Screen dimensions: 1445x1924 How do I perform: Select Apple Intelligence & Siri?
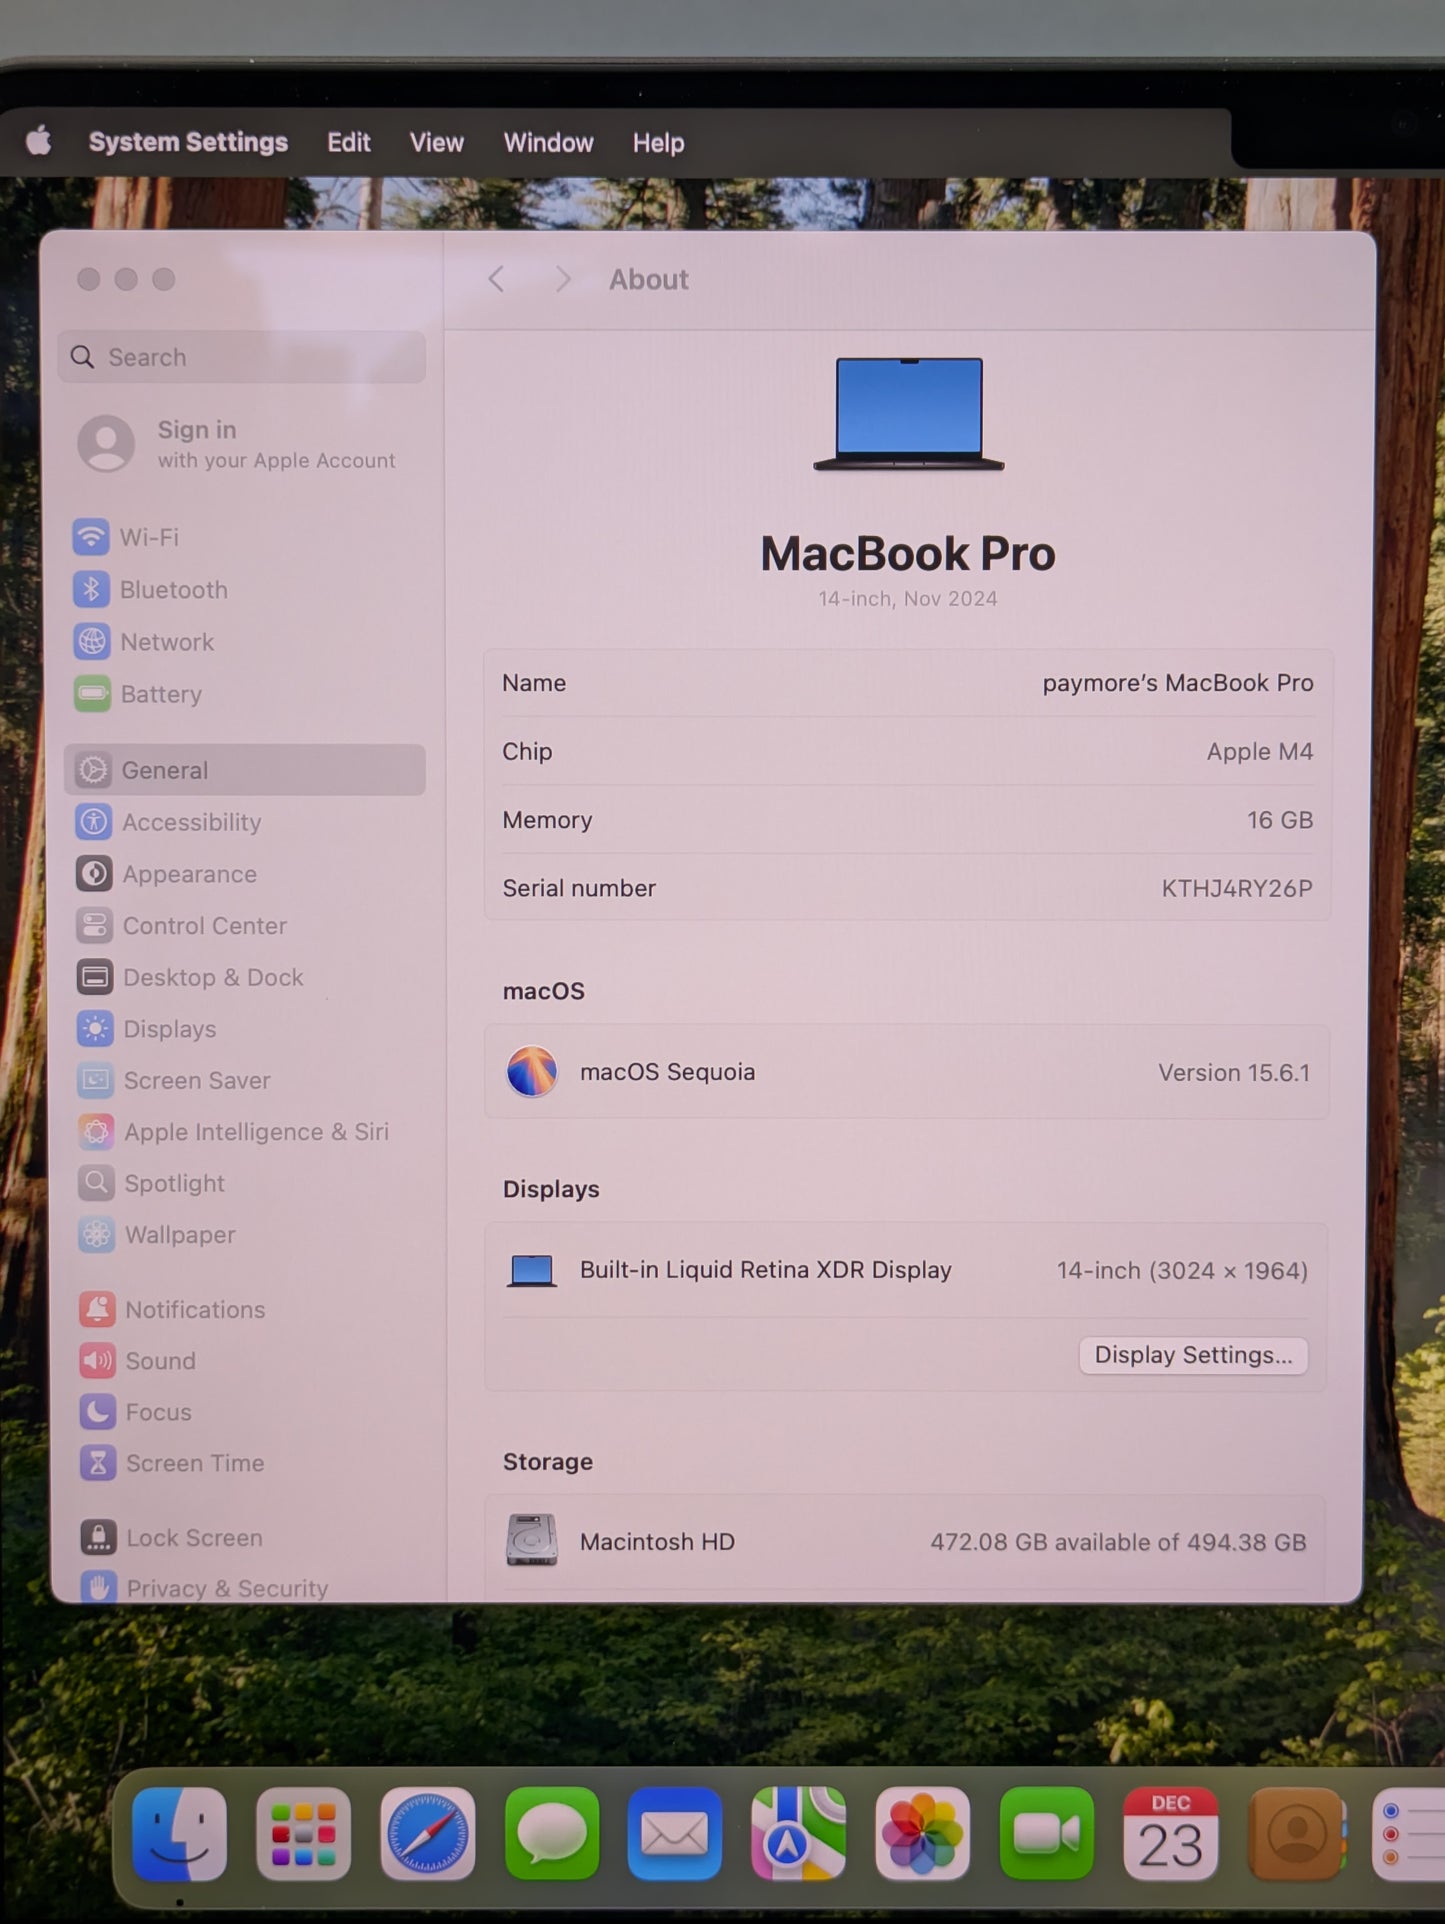[x=255, y=1132]
